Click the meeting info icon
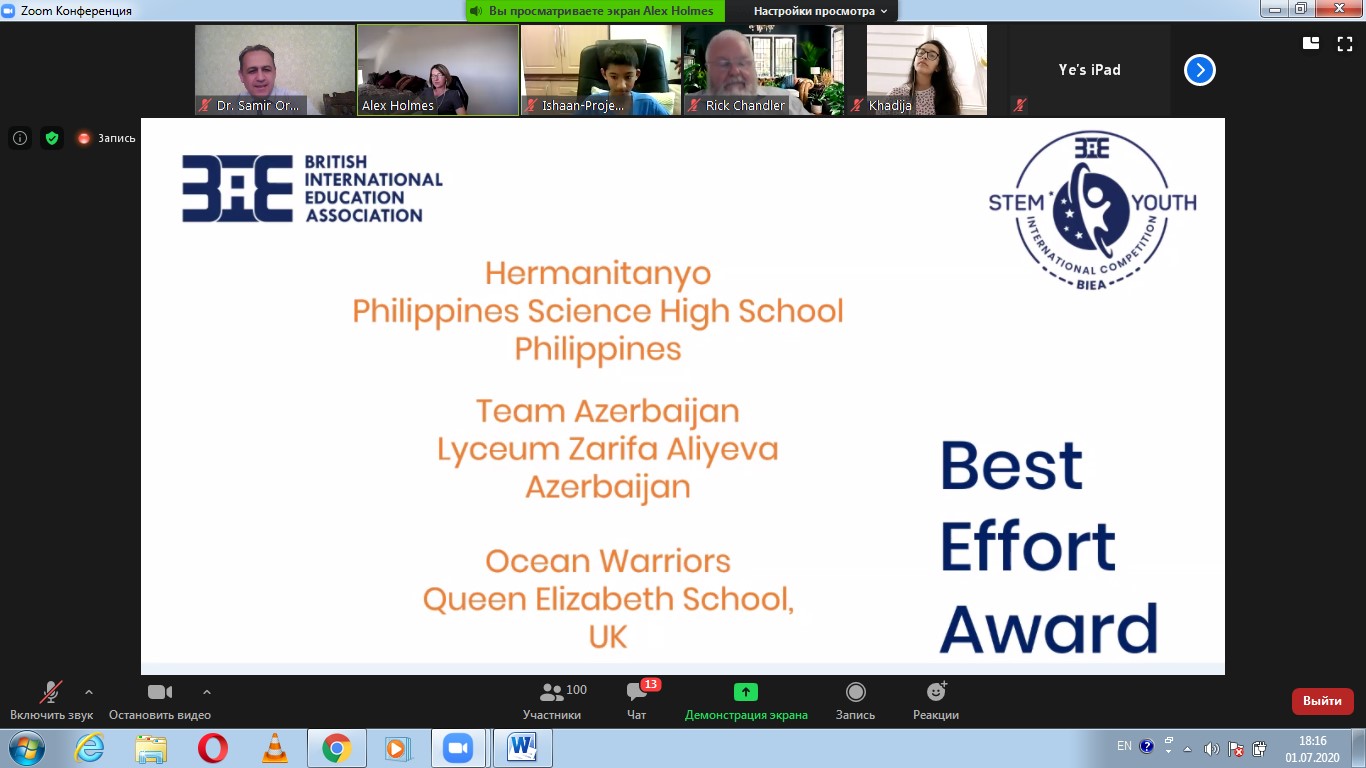 click(20, 138)
